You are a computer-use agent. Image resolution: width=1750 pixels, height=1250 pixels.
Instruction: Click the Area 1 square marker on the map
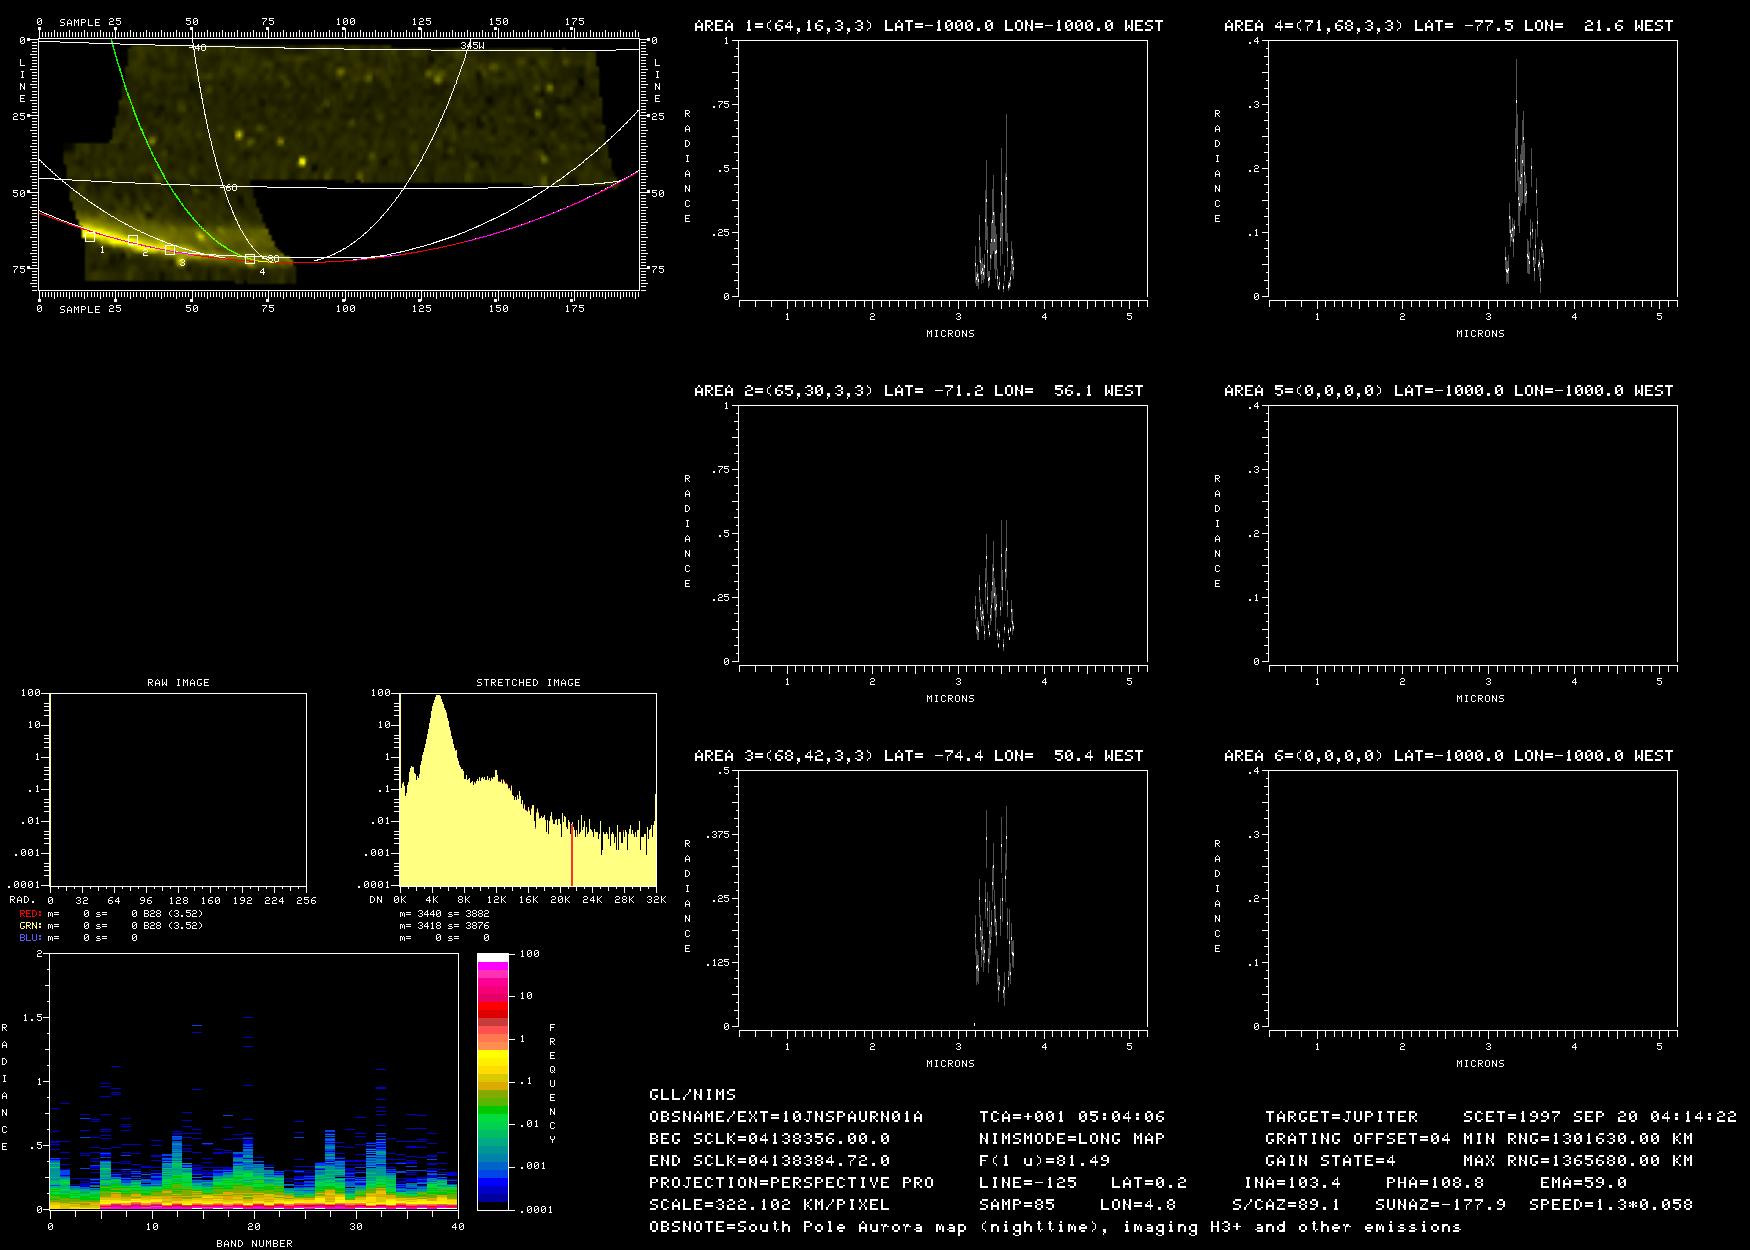[x=90, y=237]
